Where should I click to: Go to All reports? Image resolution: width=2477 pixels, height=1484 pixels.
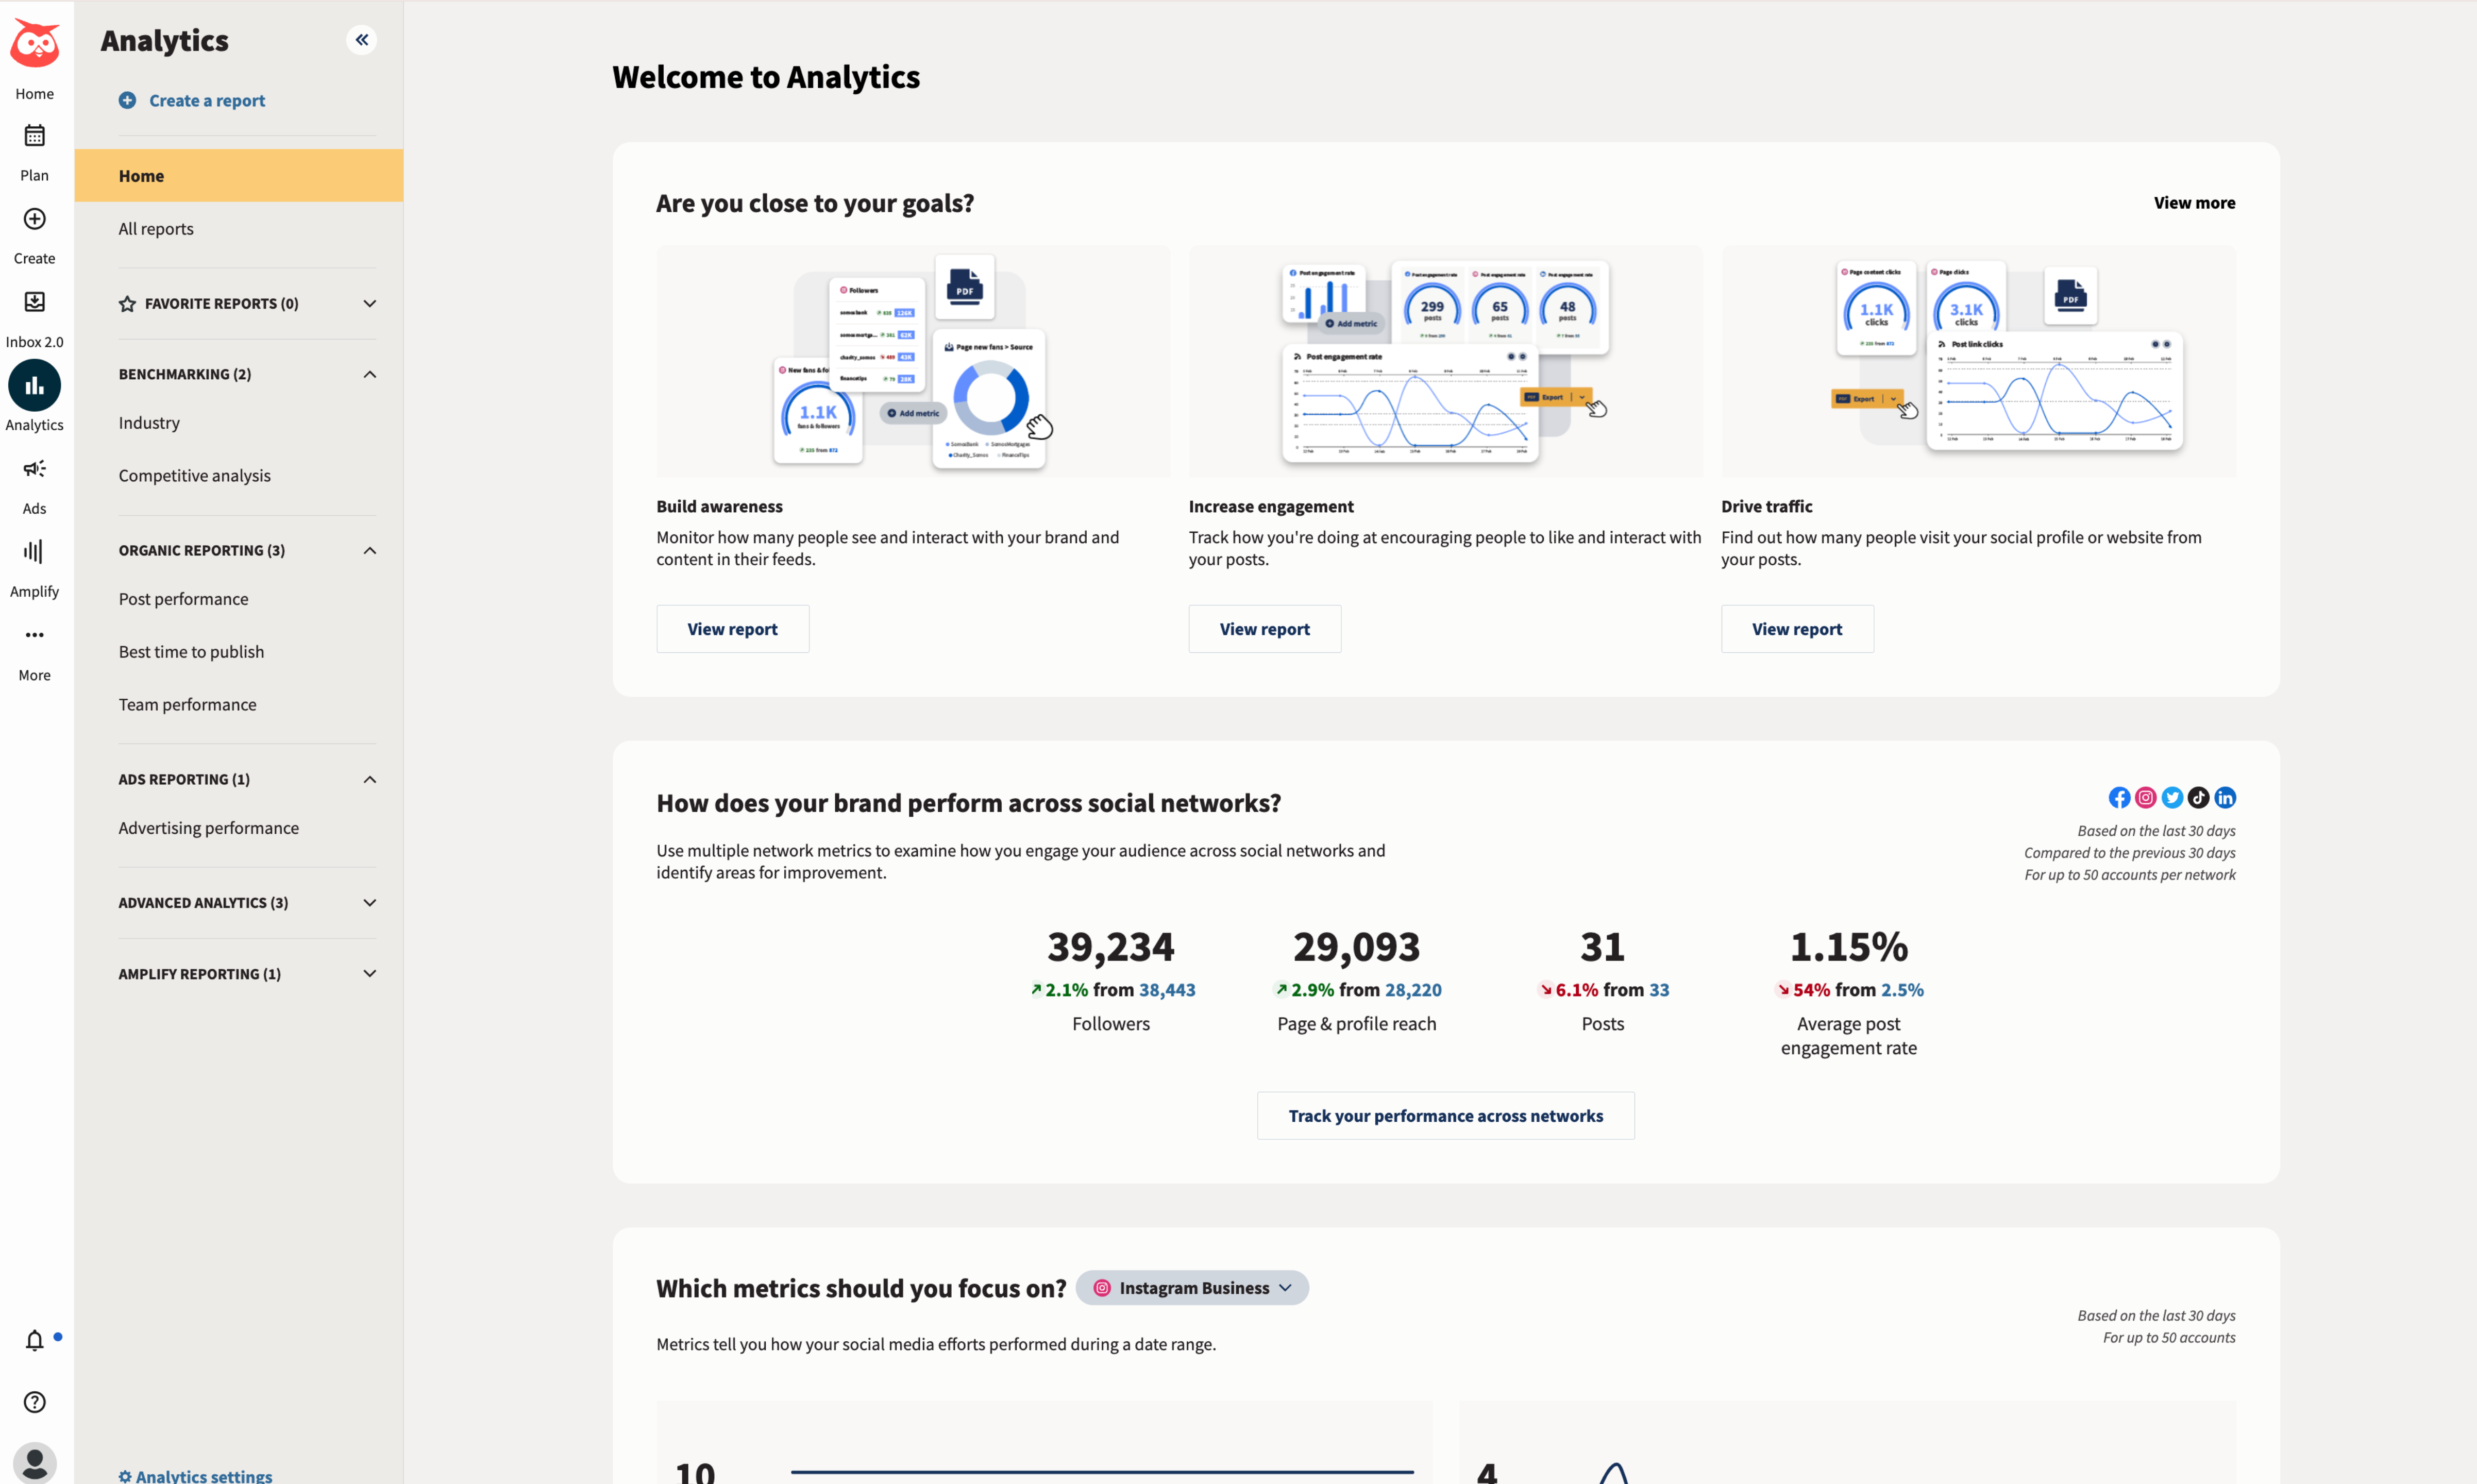tap(156, 228)
